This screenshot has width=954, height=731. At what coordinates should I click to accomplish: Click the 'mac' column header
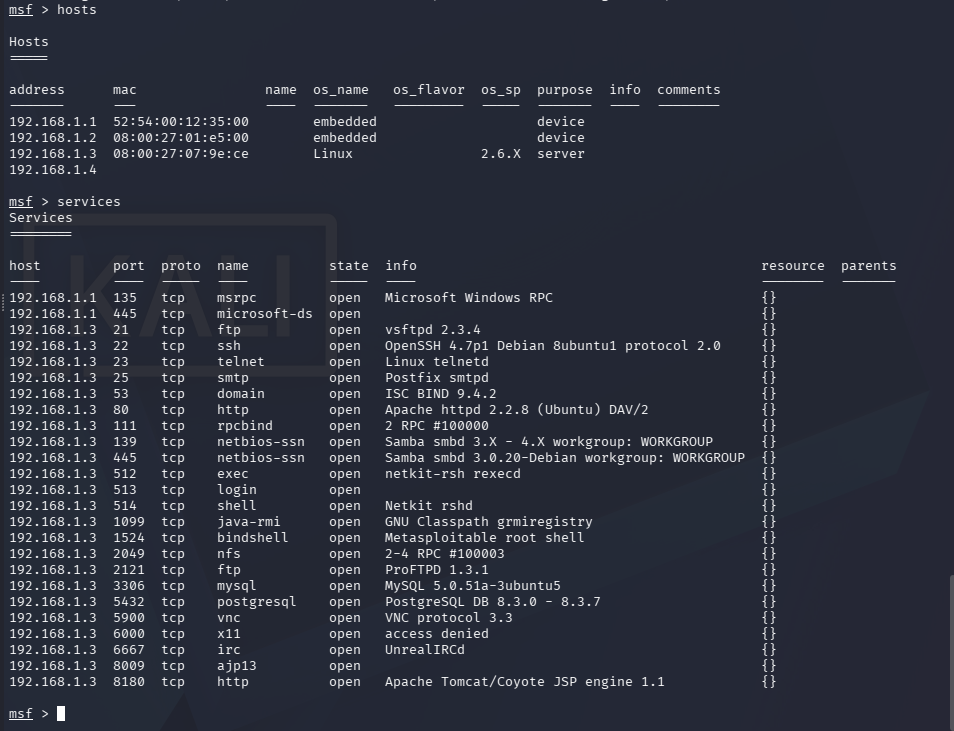pos(125,90)
